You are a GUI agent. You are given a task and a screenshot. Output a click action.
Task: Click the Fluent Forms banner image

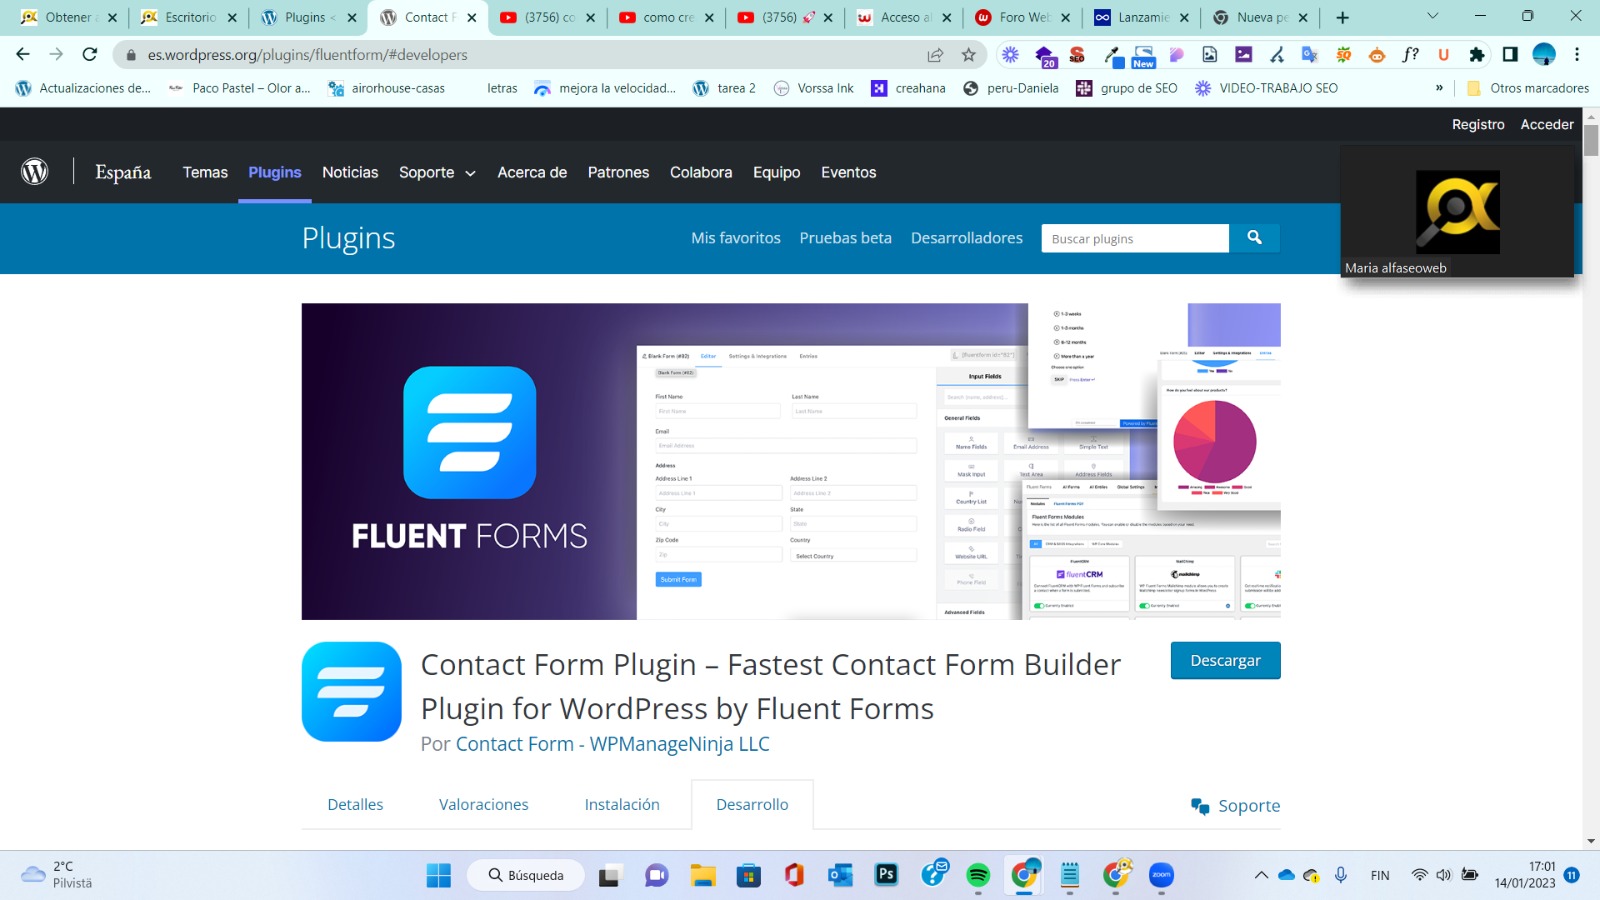pyautogui.click(x=791, y=461)
